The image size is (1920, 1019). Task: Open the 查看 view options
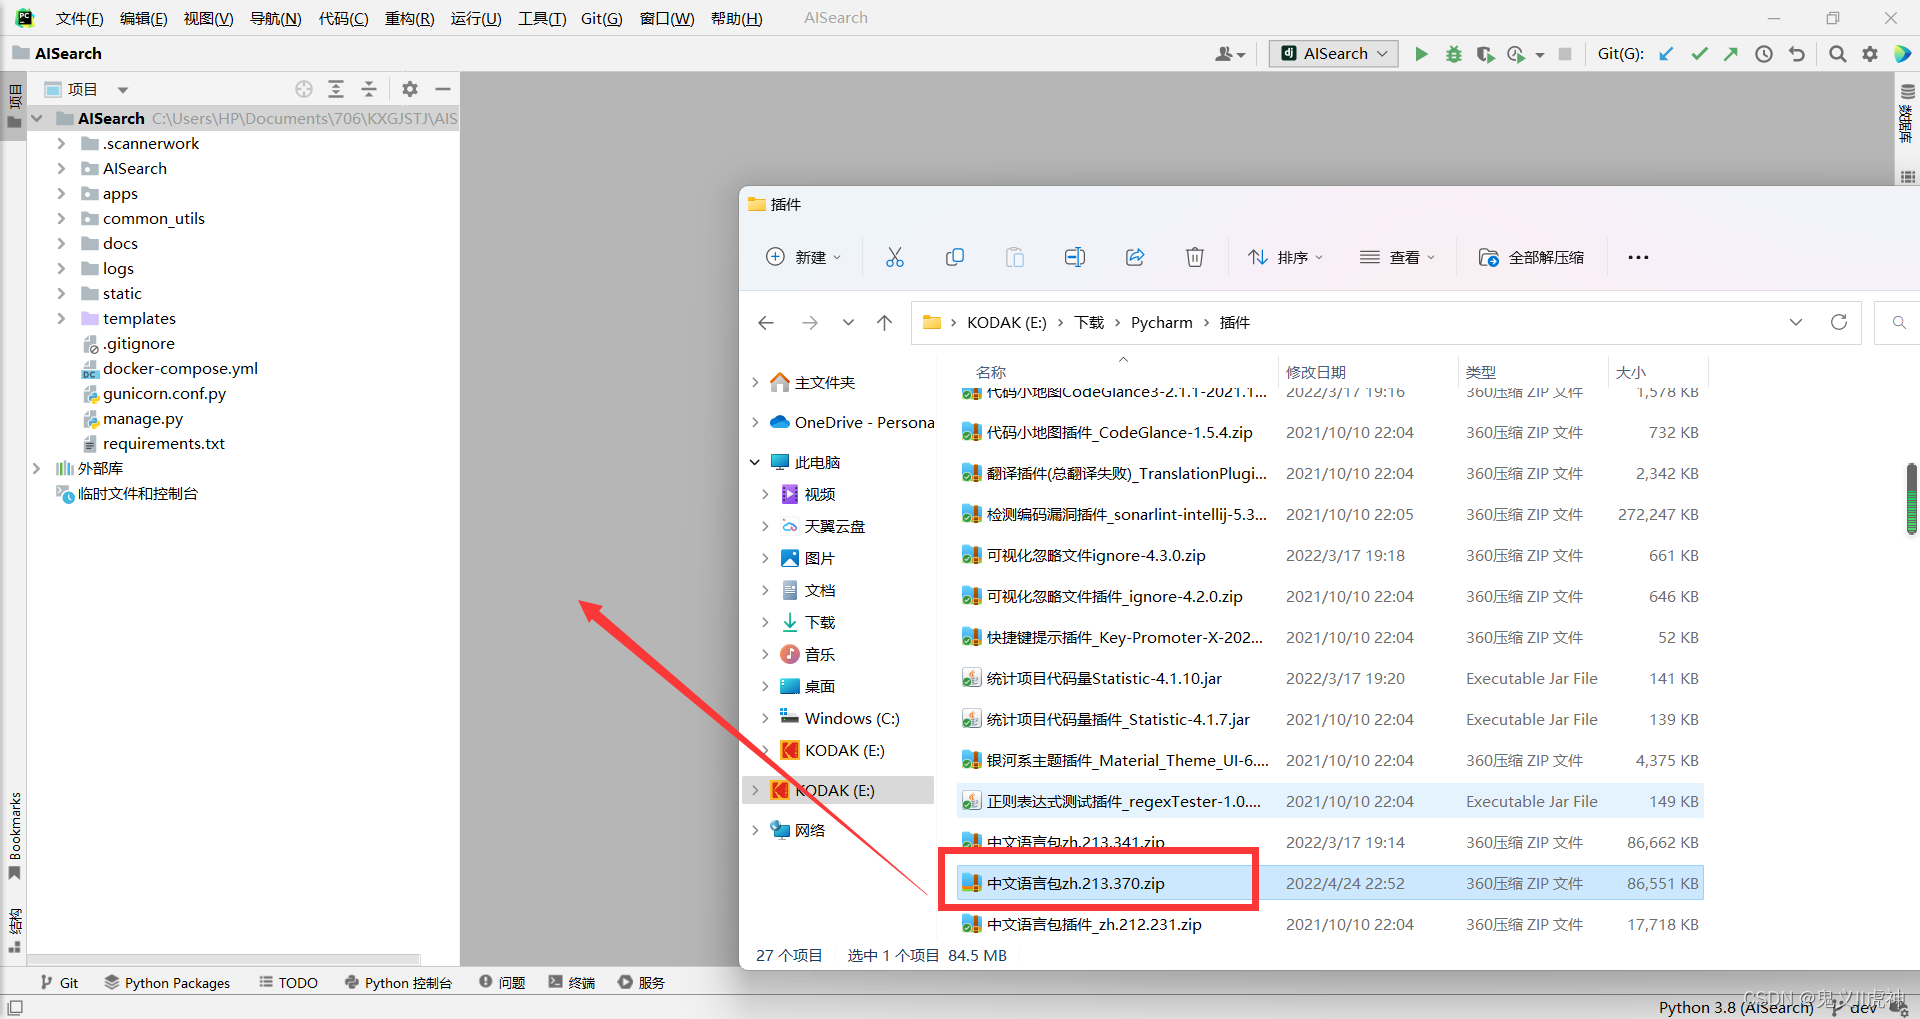coord(1397,257)
